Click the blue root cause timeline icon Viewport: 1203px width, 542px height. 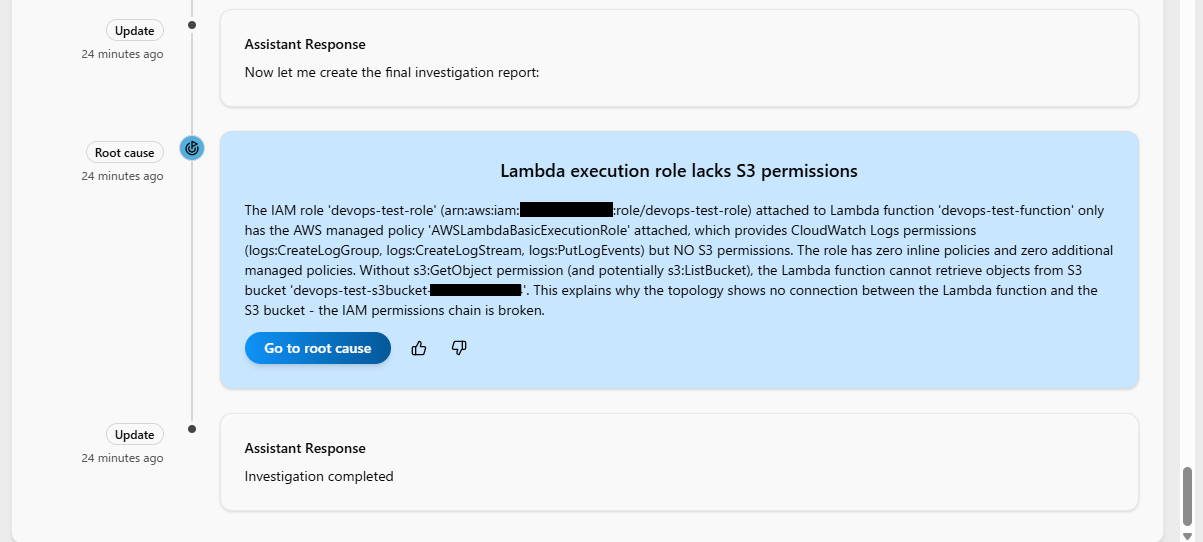pos(192,149)
